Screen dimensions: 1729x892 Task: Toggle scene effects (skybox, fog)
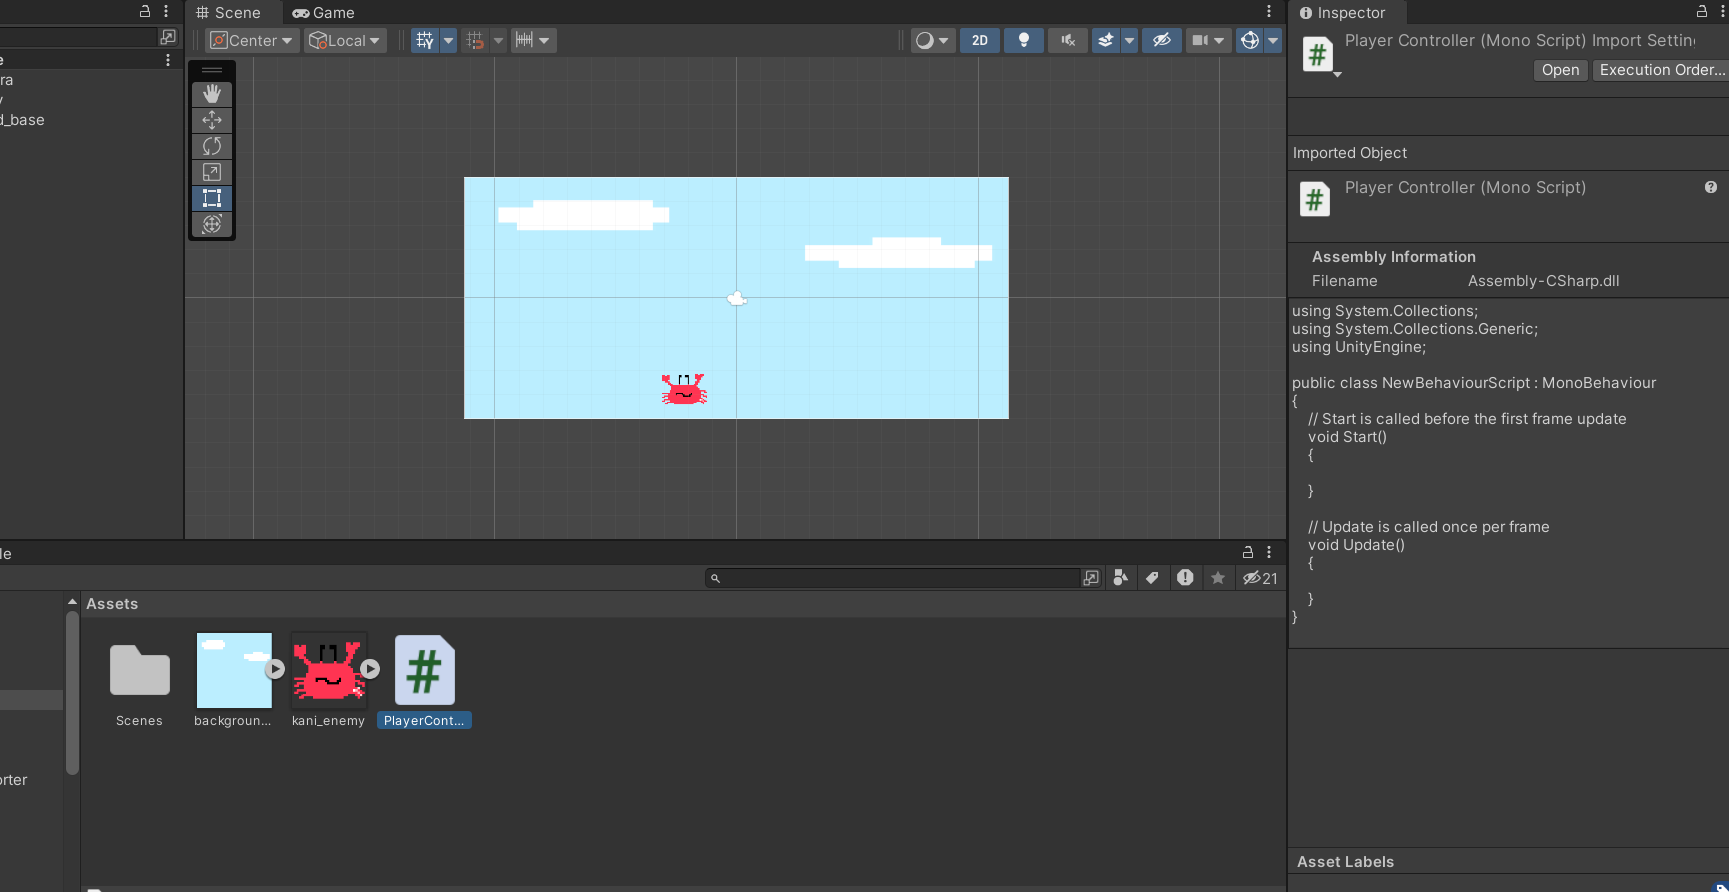1106,41
